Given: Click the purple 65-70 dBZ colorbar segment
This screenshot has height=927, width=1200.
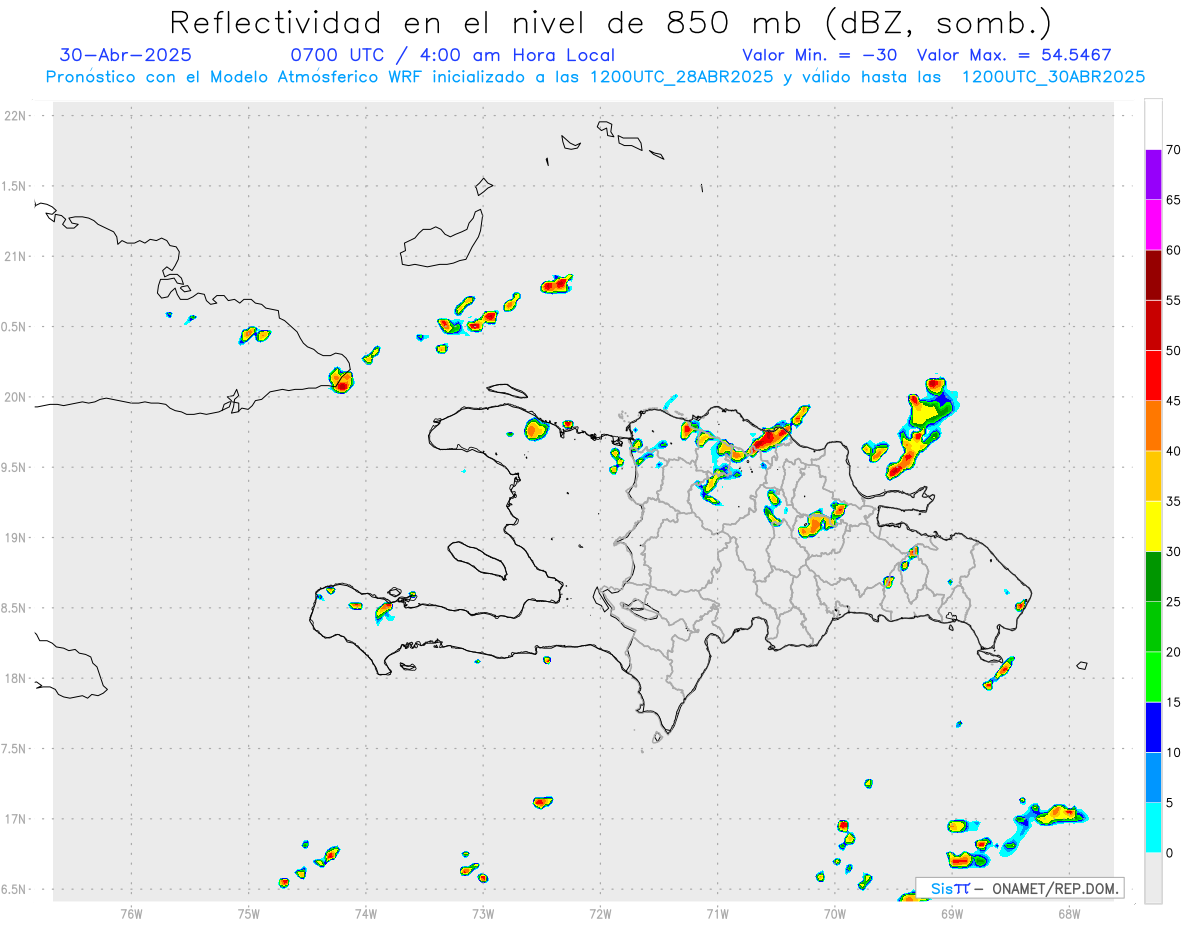Looking at the screenshot, I should (1153, 175).
